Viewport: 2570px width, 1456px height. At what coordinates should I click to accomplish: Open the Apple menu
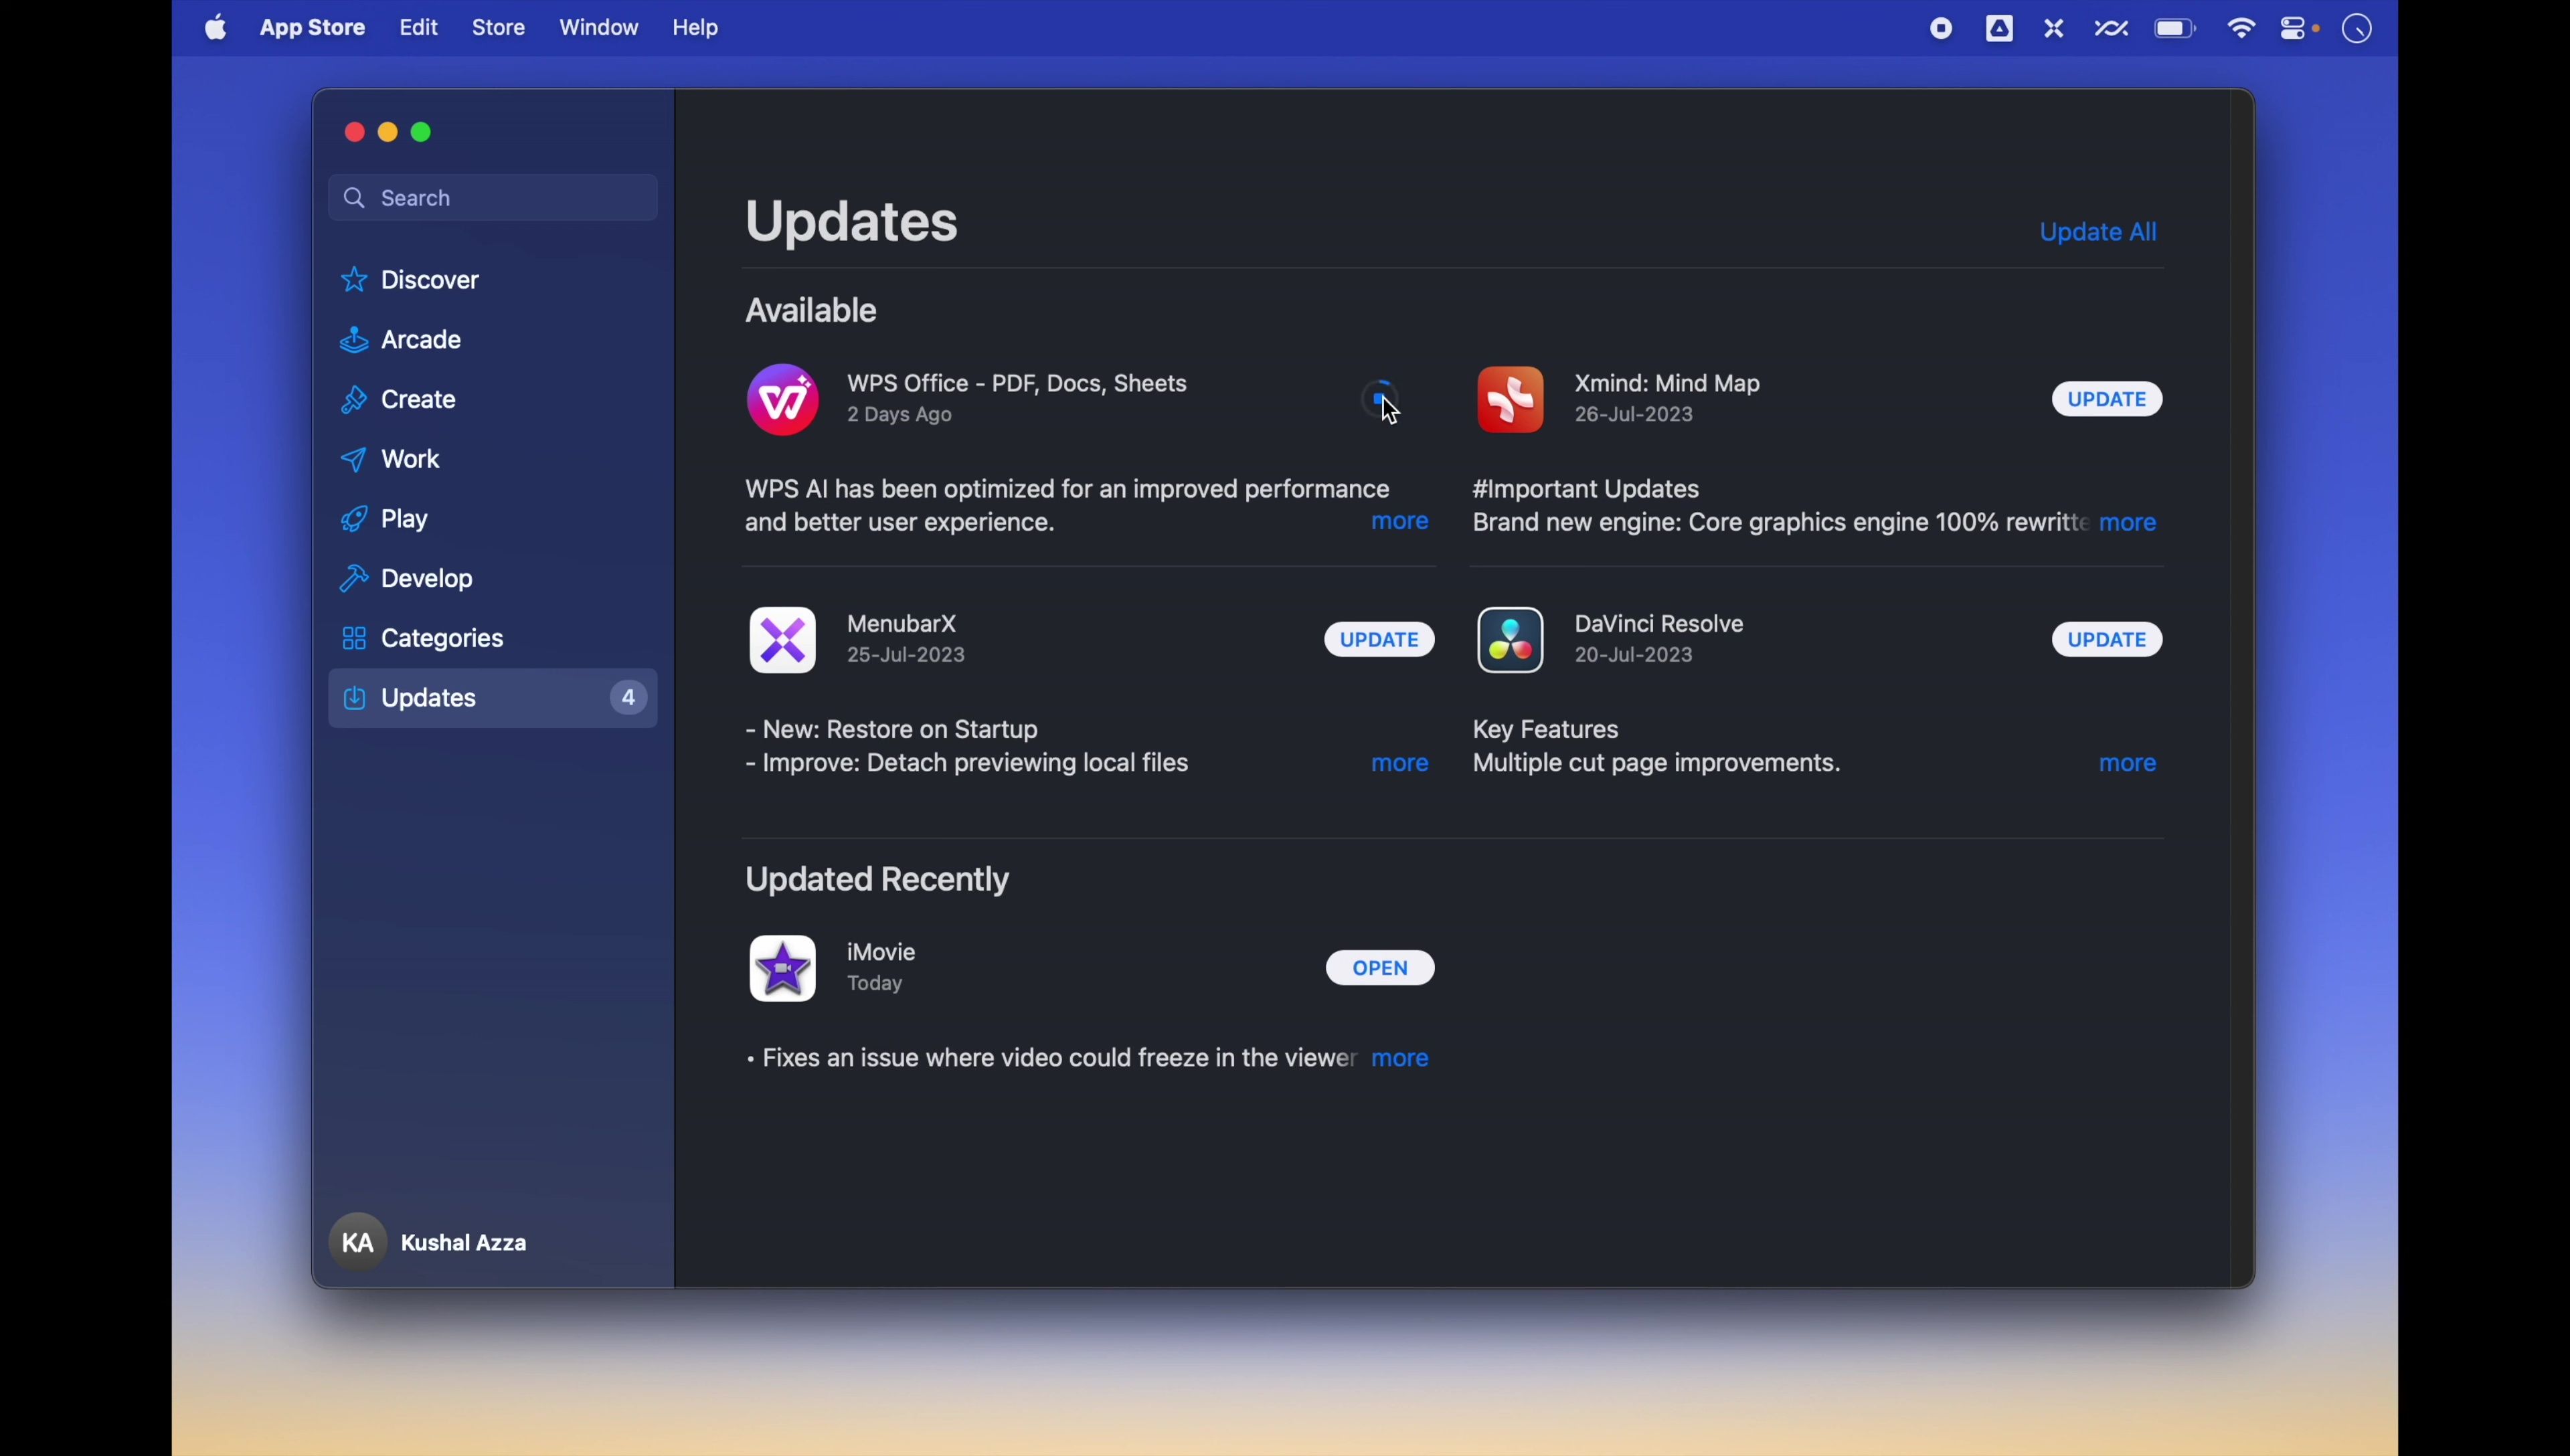216,28
